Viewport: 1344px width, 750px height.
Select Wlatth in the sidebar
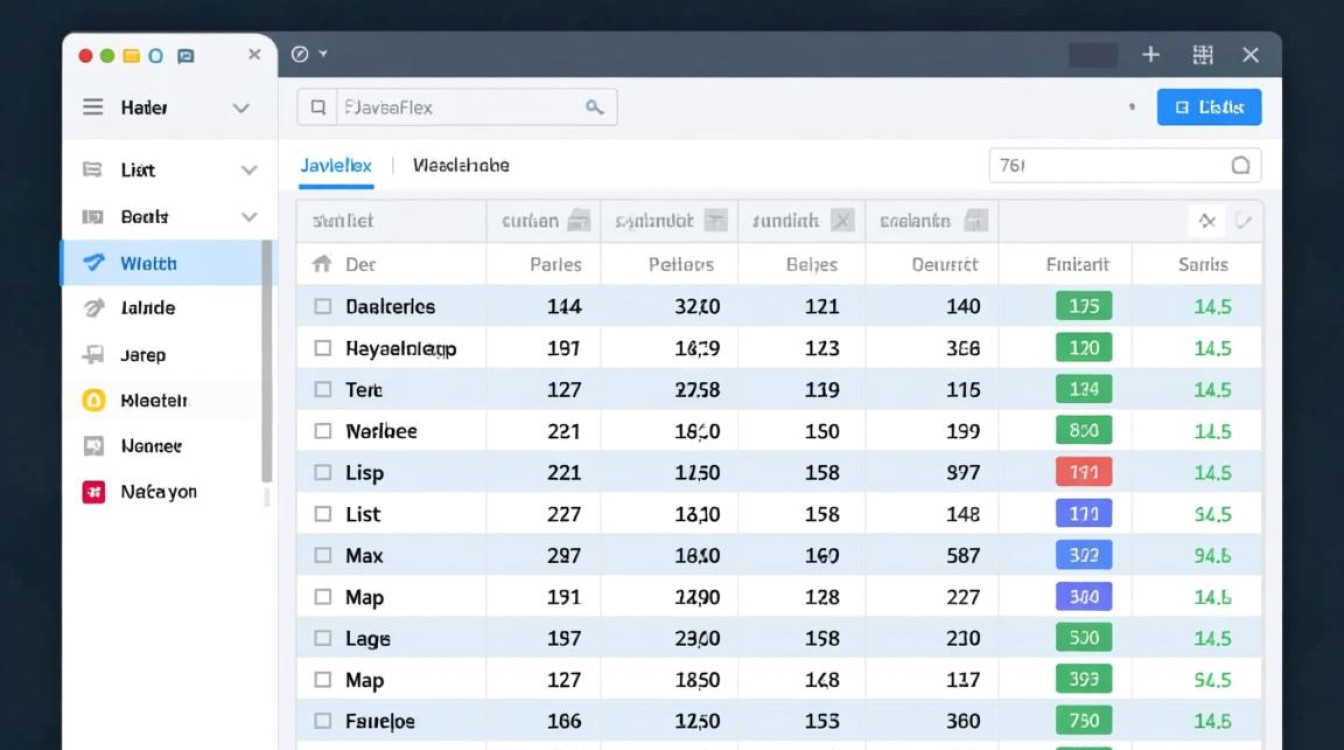click(161, 262)
